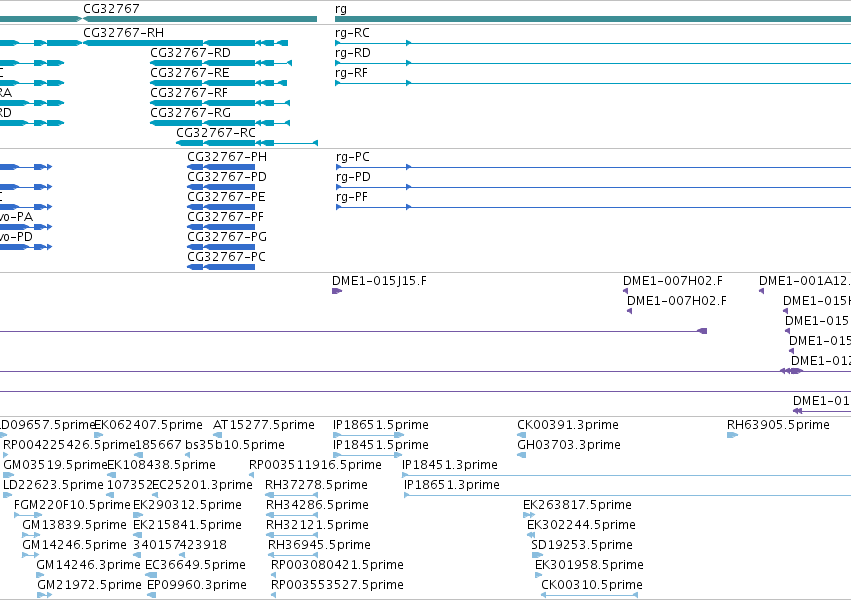Click EST label RP003553527.5prime

(338, 585)
